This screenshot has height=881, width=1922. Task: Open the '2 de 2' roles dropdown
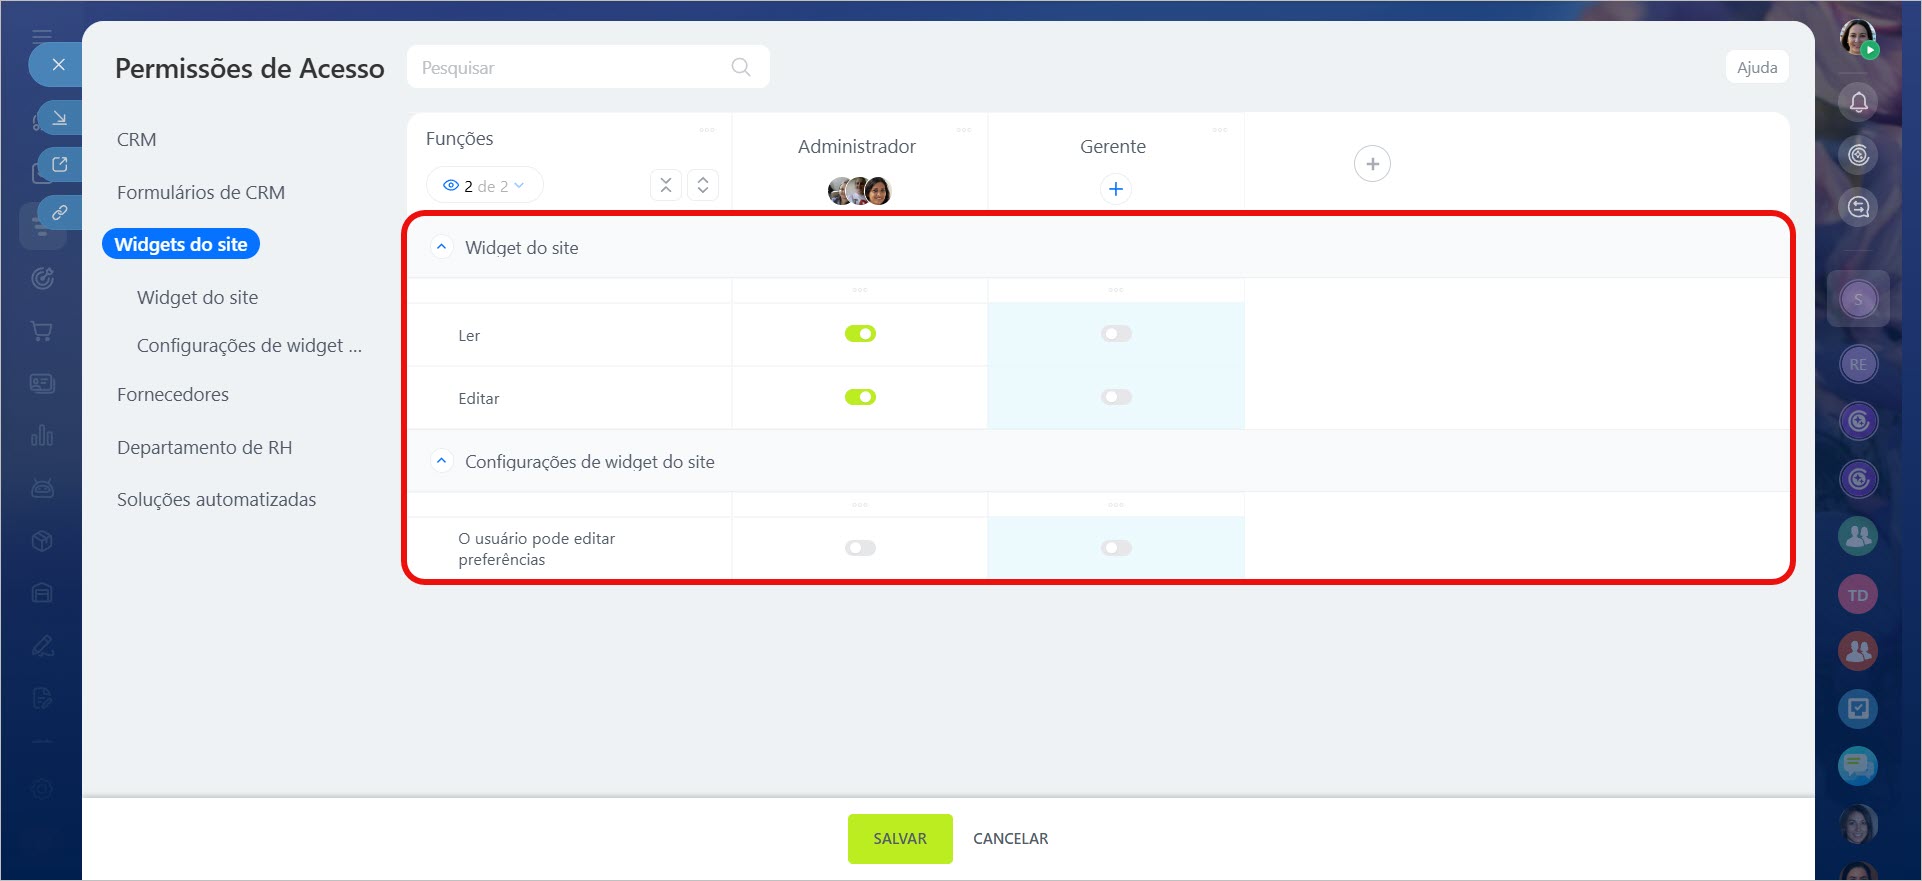(485, 186)
